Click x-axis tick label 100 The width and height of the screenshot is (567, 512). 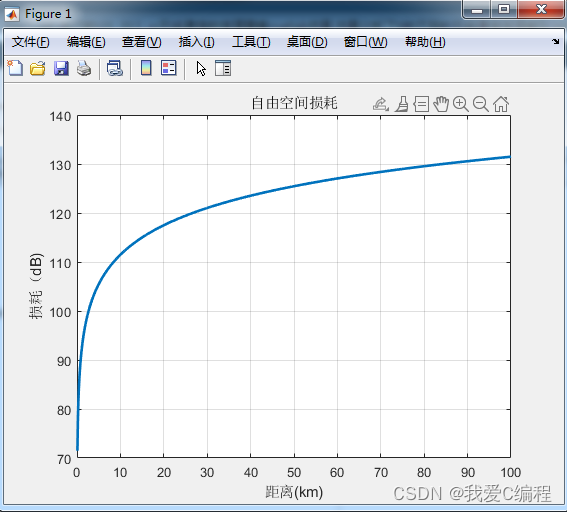(x=510, y=472)
